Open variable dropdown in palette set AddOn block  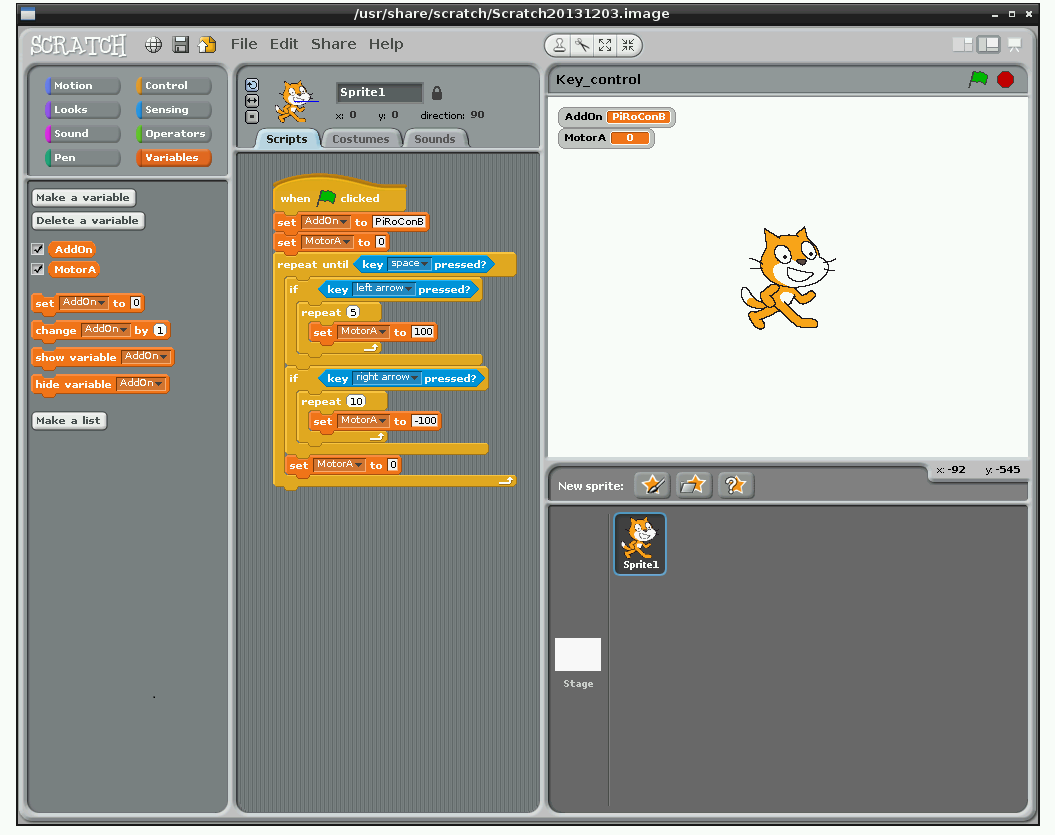pos(84,303)
